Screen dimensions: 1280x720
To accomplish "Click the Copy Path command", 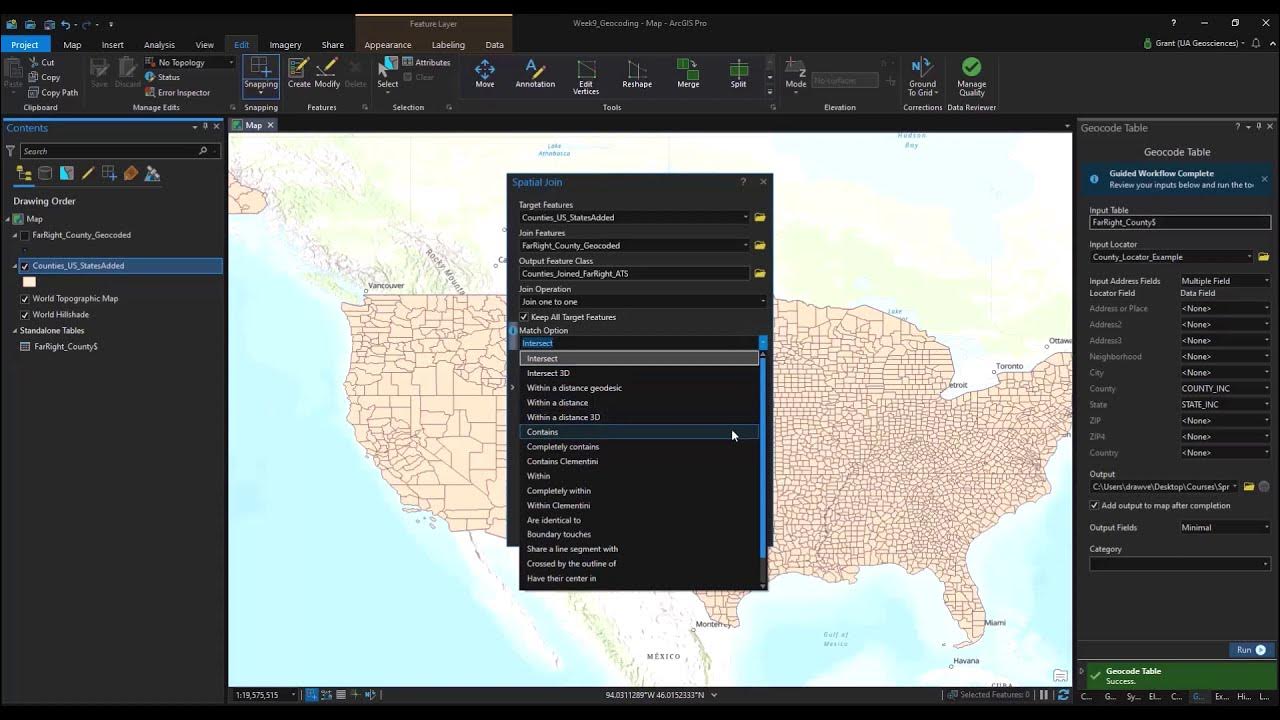I will coord(52,92).
